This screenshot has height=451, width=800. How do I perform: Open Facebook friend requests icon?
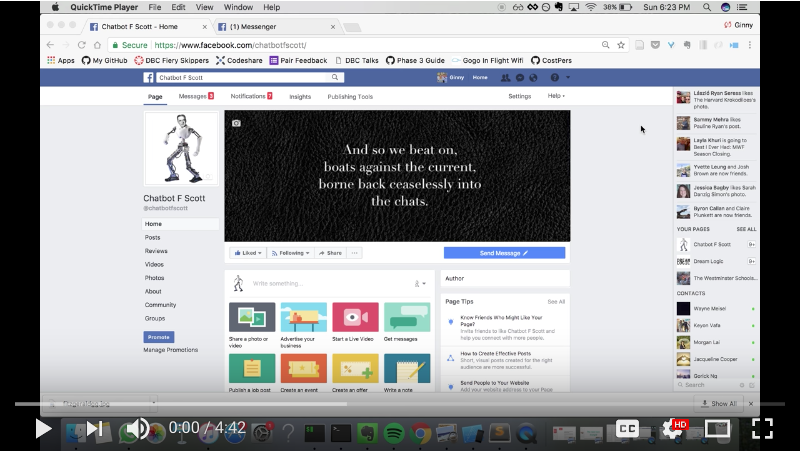coord(505,78)
